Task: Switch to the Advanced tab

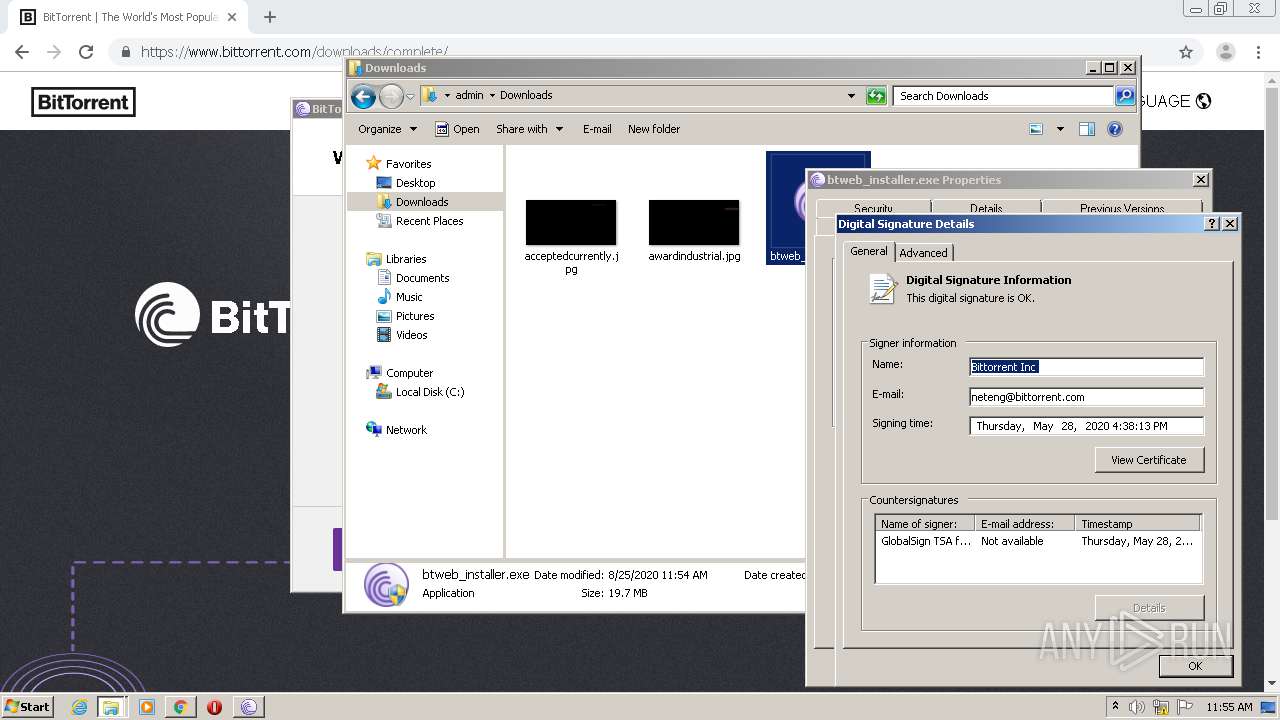Action: tap(923, 253)
